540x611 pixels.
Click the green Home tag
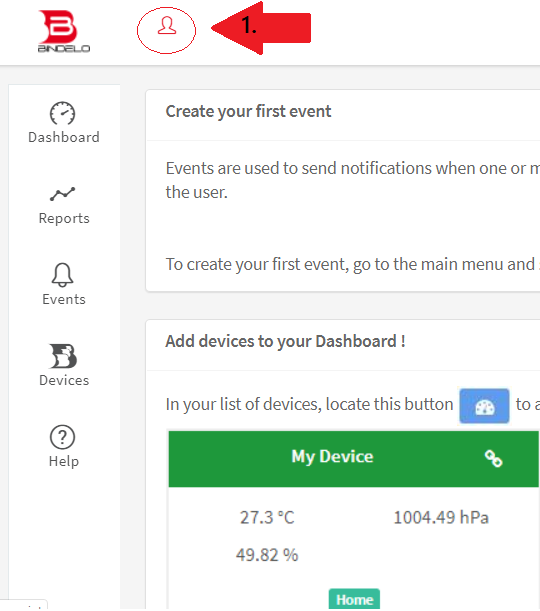click(x=354, y=599)
